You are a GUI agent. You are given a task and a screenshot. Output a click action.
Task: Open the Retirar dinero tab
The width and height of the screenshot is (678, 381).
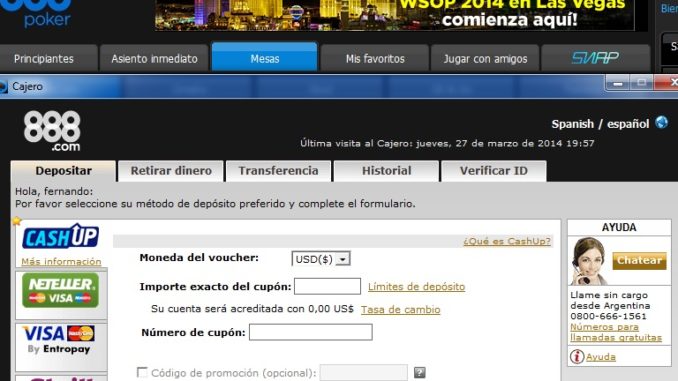click(x=171, y=171)
